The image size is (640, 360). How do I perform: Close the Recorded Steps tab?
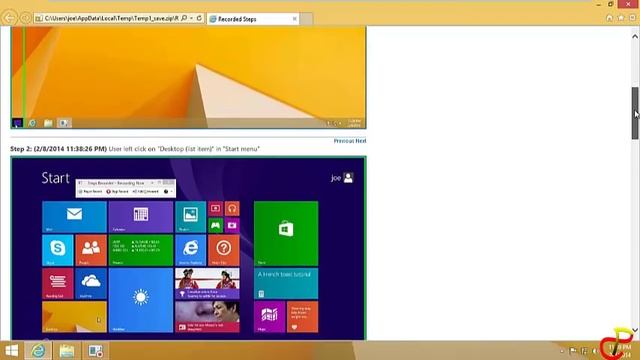coord(294,19)
